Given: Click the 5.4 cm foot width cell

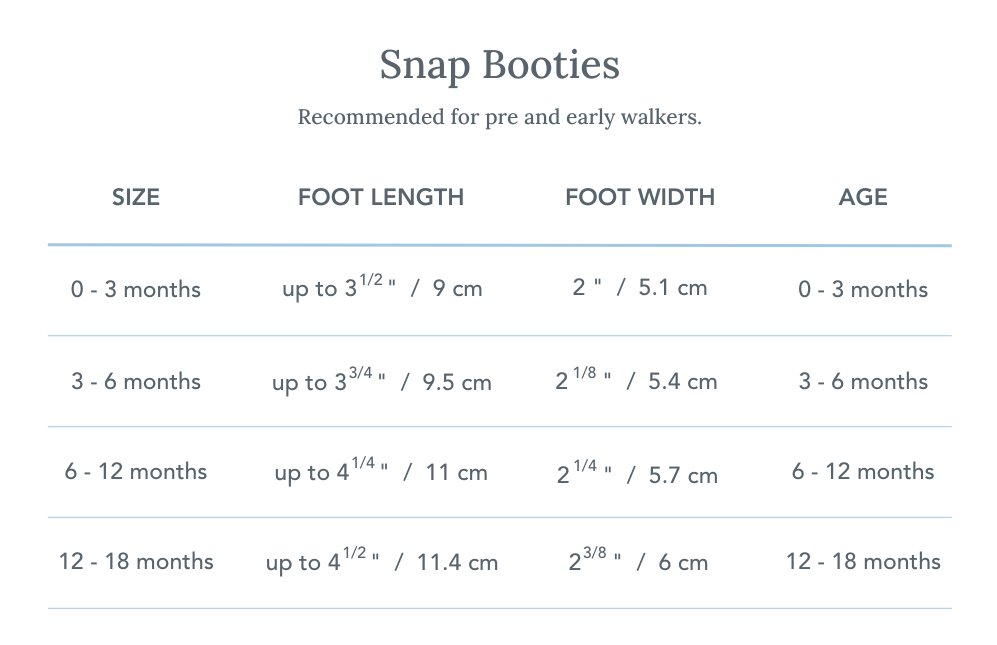Looking at the screenshot, I should click(637, 381).
